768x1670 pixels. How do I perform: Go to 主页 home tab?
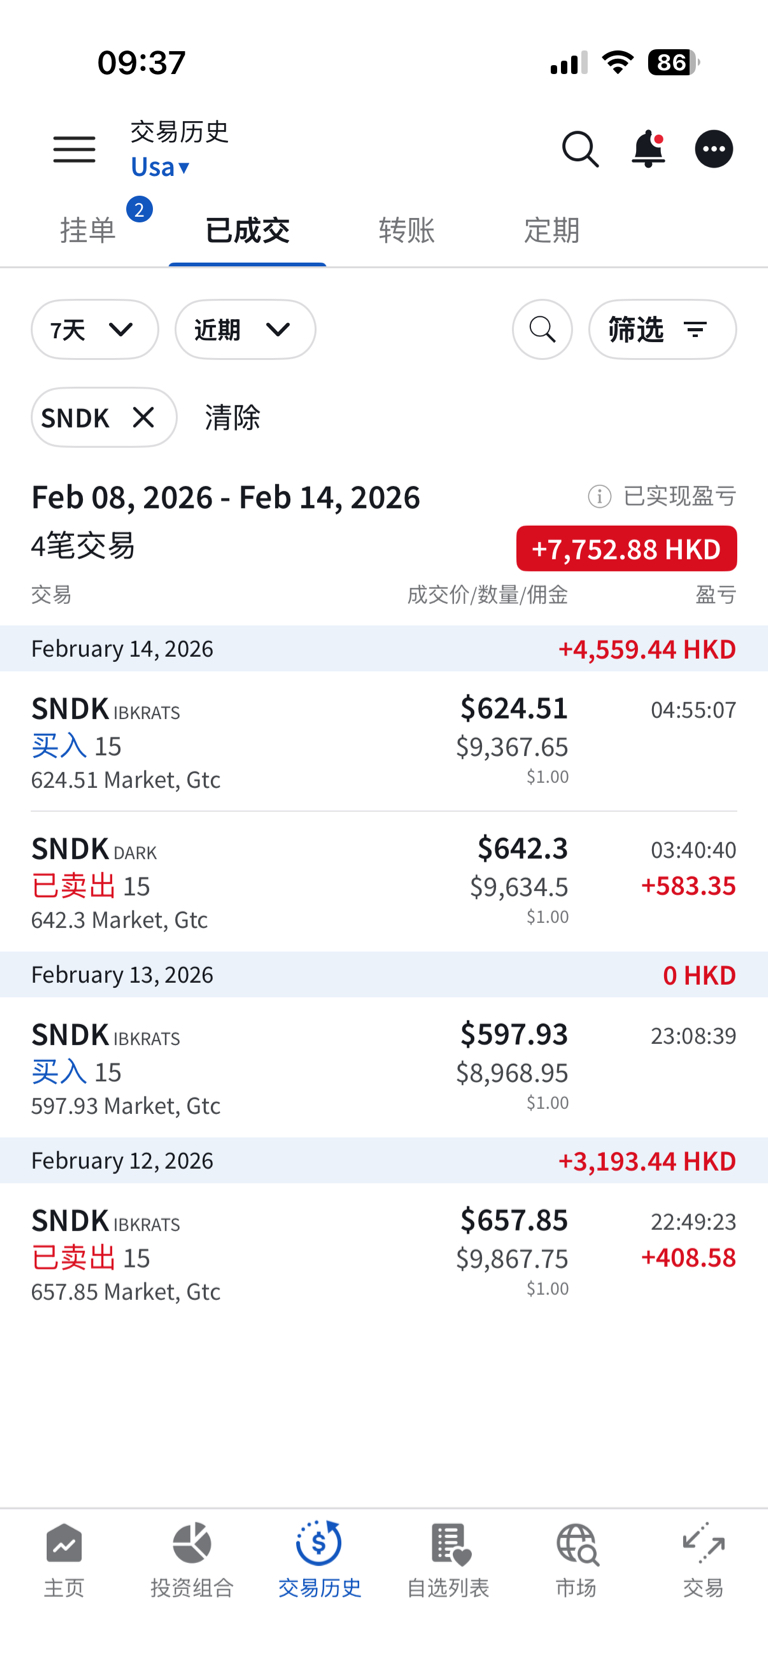click(64, 1560)
